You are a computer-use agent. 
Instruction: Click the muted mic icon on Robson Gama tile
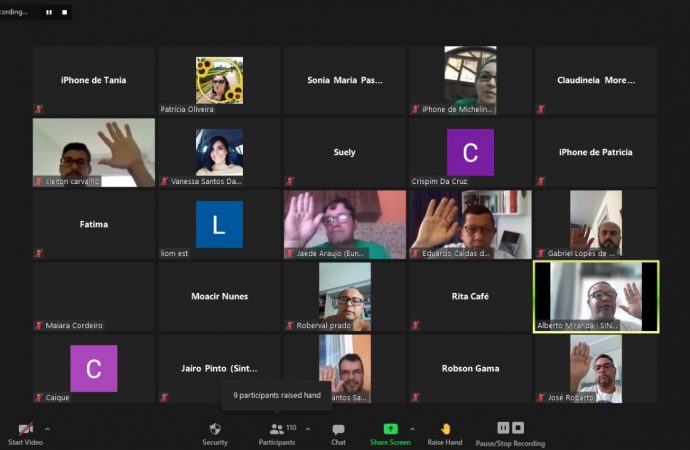pyautogui.click(x=415, y=397)
